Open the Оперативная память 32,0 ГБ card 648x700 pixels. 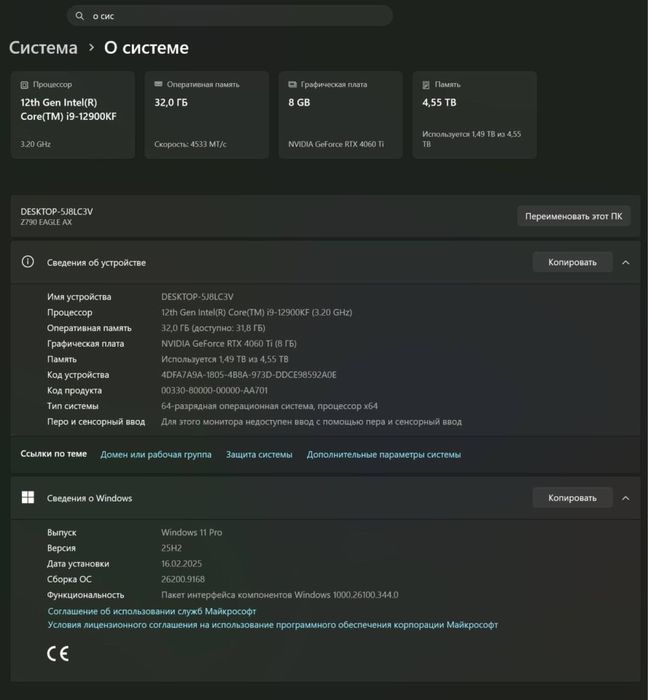[x=207, y=115]
